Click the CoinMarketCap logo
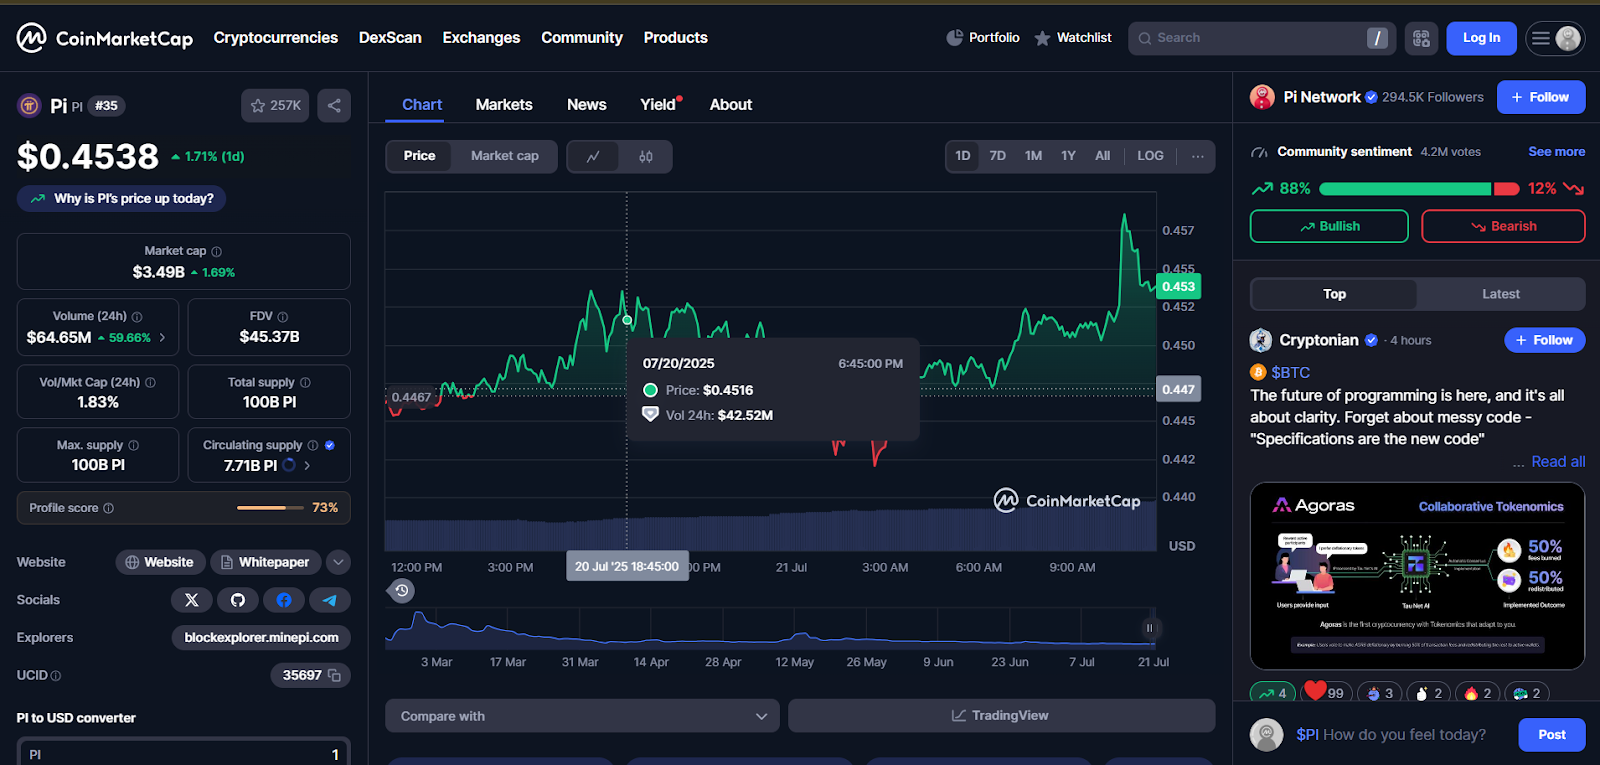 tap(105, 38)
